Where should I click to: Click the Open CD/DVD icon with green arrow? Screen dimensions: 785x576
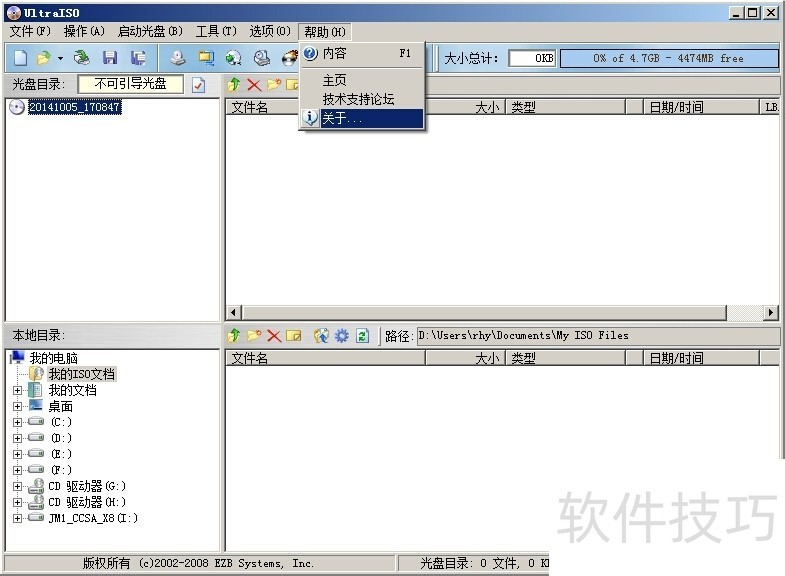82,58
